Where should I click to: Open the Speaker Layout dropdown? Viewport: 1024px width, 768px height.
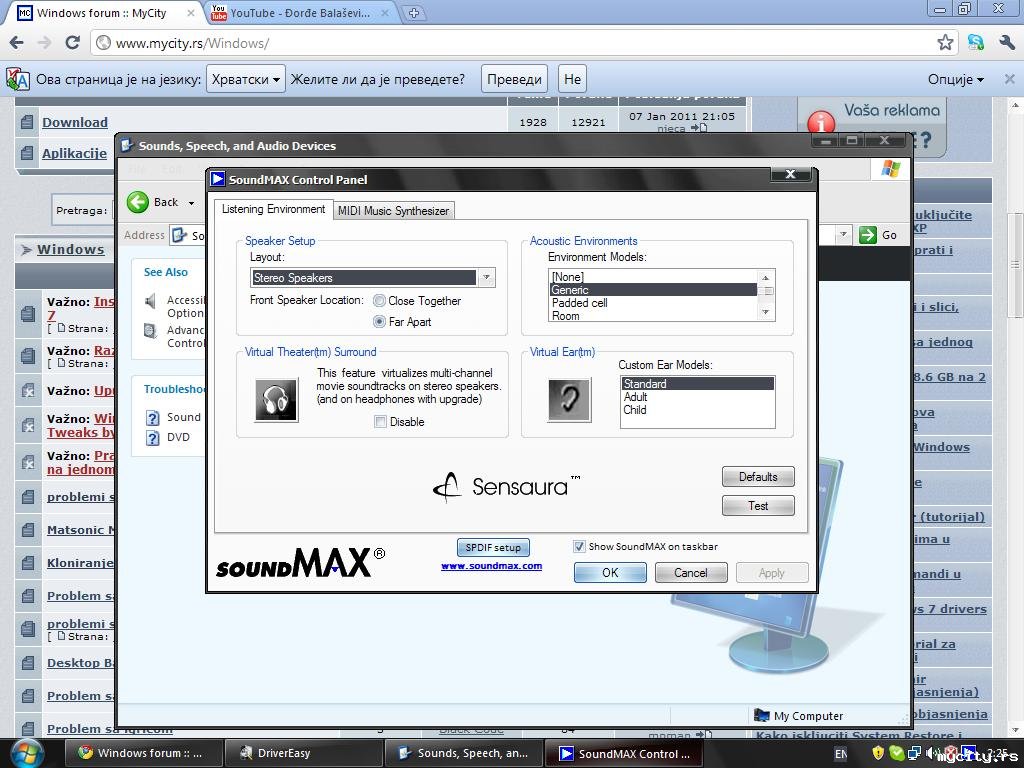point(486,278)
